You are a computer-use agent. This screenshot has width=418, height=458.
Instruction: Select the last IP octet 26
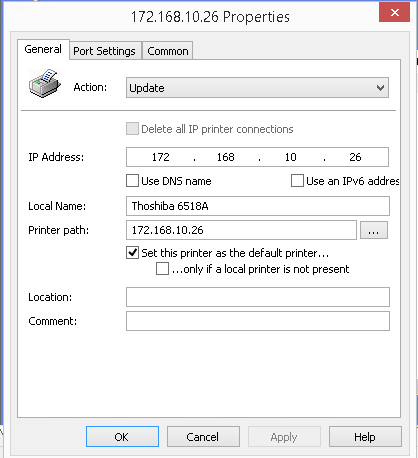pyautogui.click(x=355, y=157)
